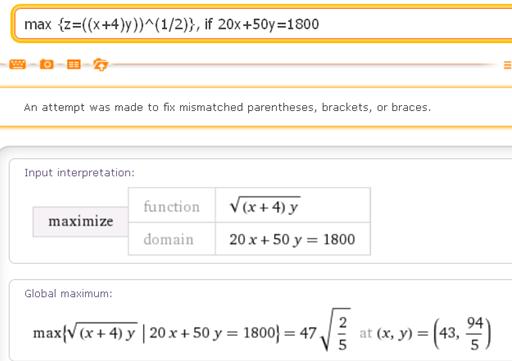Open the data table input icon
The height and width of the screenshot is (361, 512).
74,64
